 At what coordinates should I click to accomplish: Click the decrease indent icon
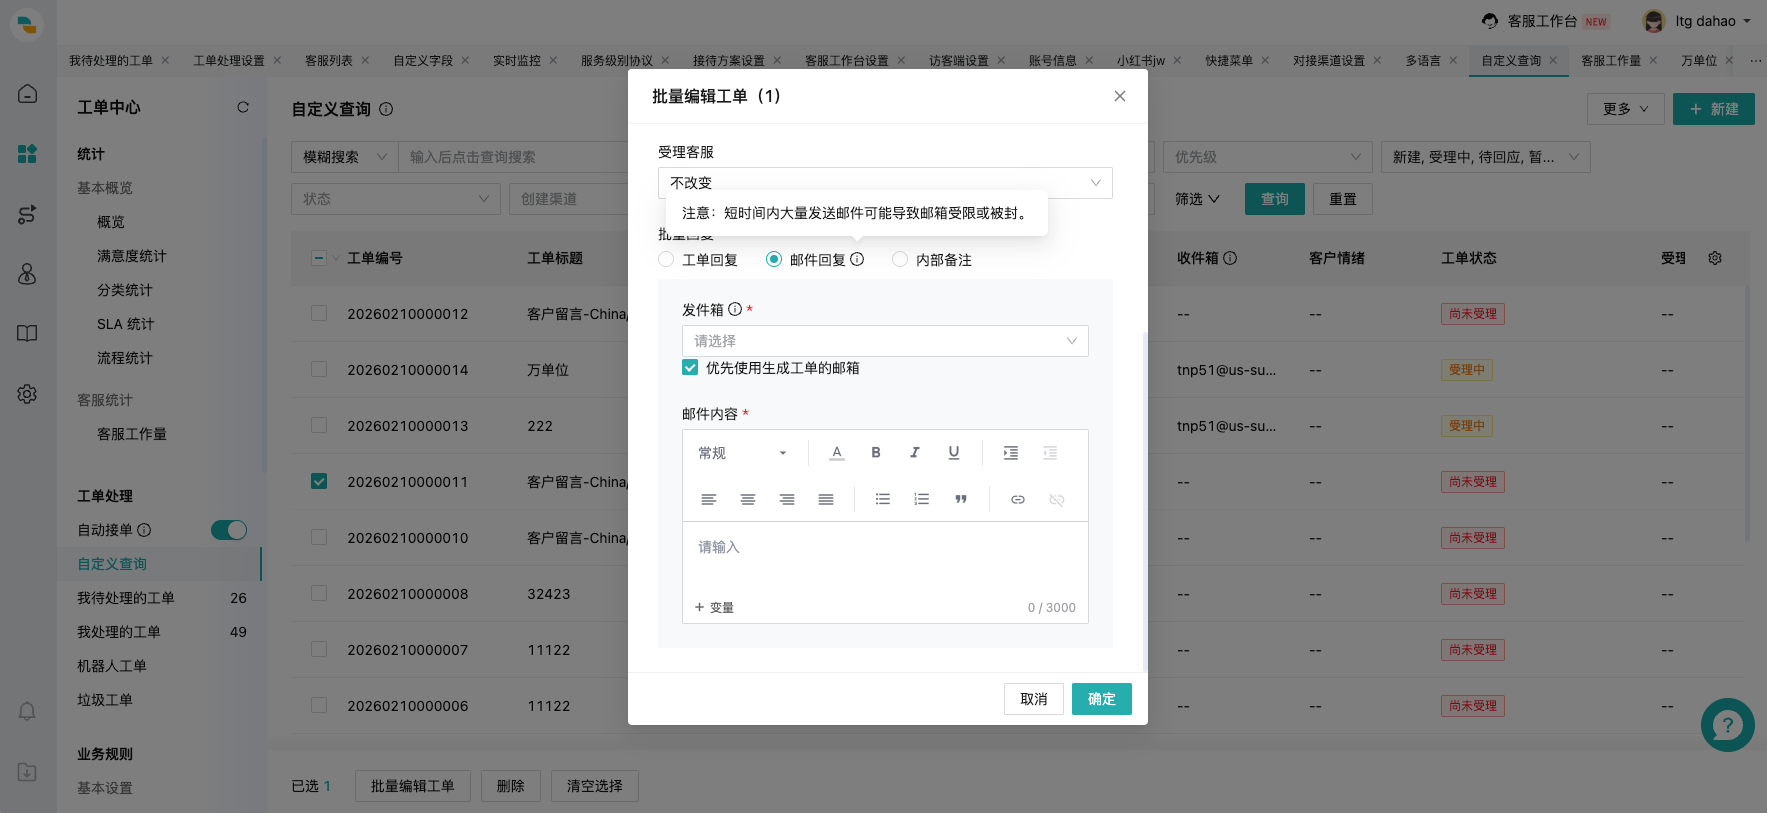point(1050,453)
